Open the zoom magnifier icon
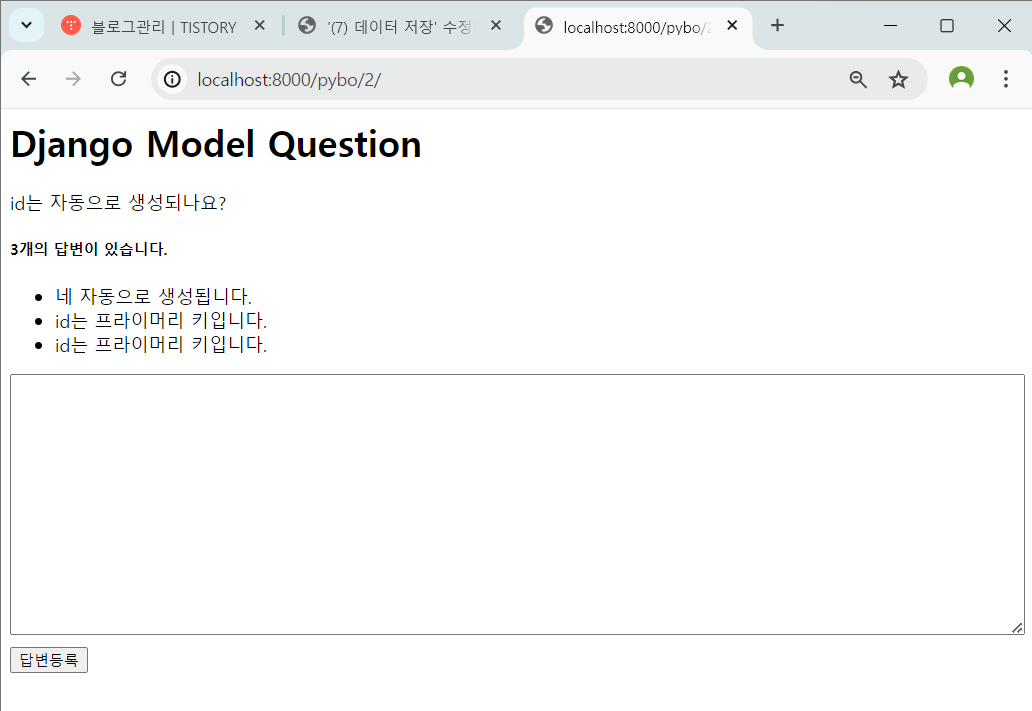Viewport: 1032px width, 711px height. (x=858, y=80)
